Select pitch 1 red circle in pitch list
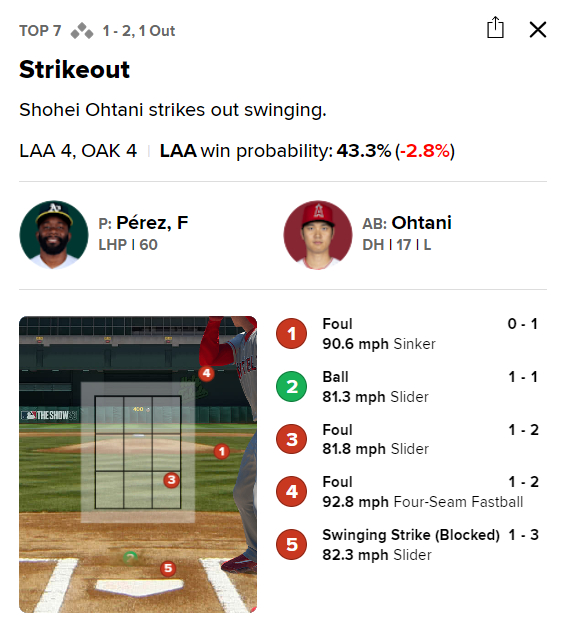 click(291, 334)
